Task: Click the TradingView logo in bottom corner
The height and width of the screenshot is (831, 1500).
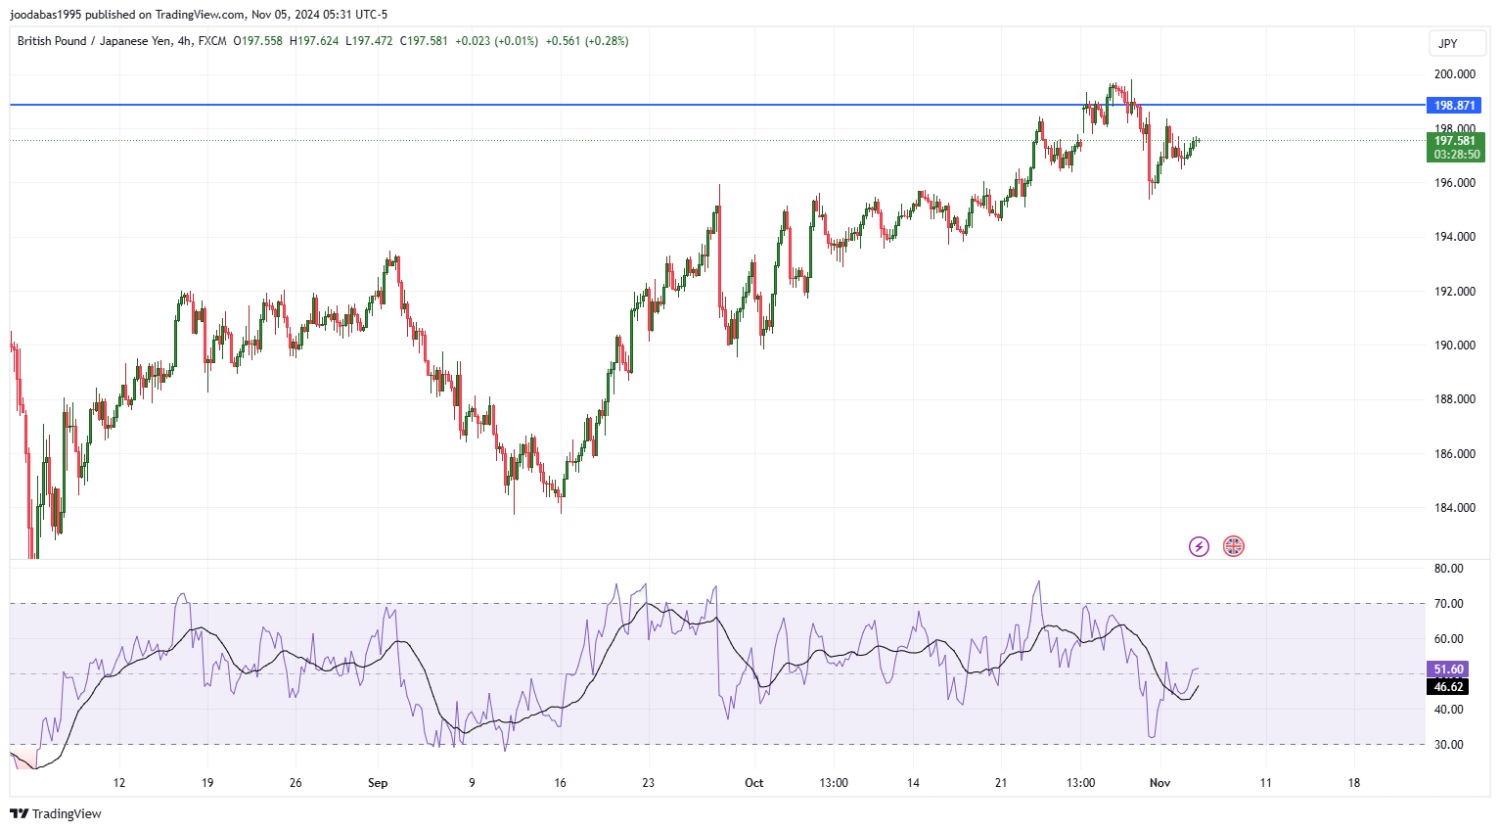Action: pyautogui.click(x=56, y=814)
